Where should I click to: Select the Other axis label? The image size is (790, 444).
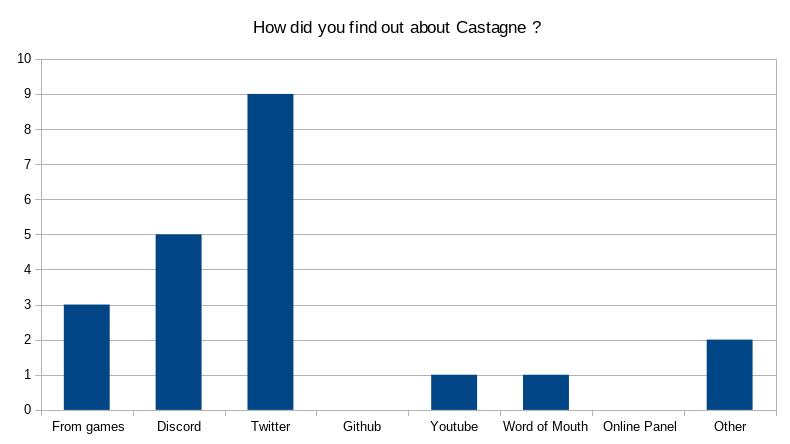point(730,426)
